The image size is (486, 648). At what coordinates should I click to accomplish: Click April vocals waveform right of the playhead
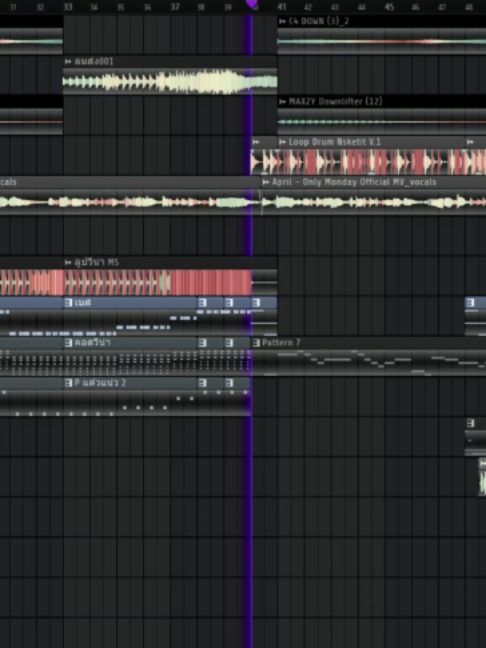point(374,202)
